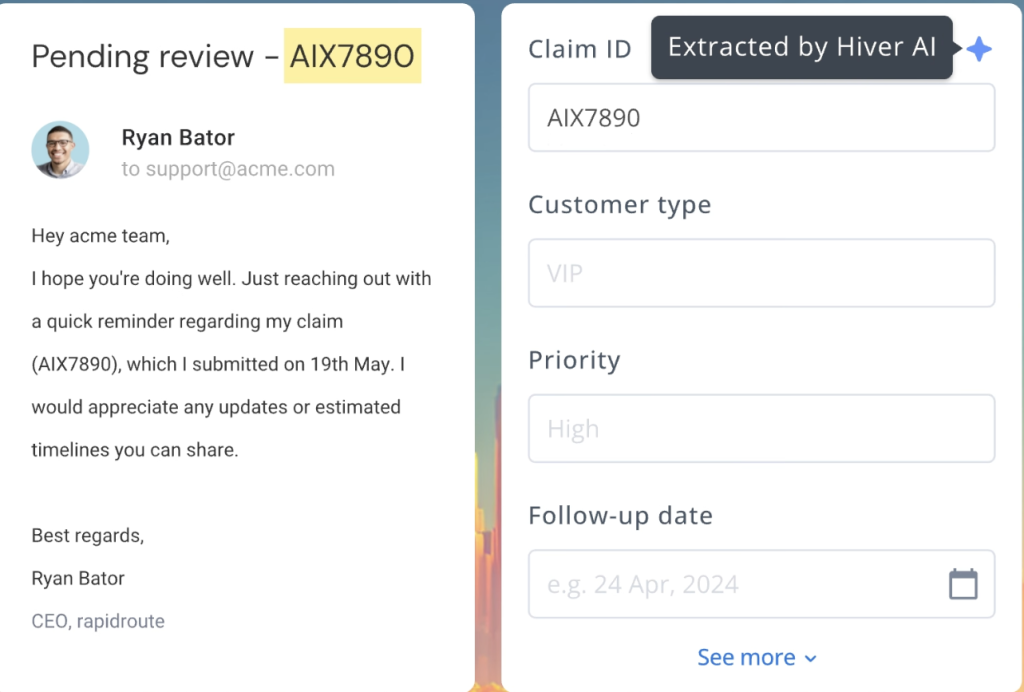Click Ryan Bator's profile avatar
1024x692 pixels.
60,151
